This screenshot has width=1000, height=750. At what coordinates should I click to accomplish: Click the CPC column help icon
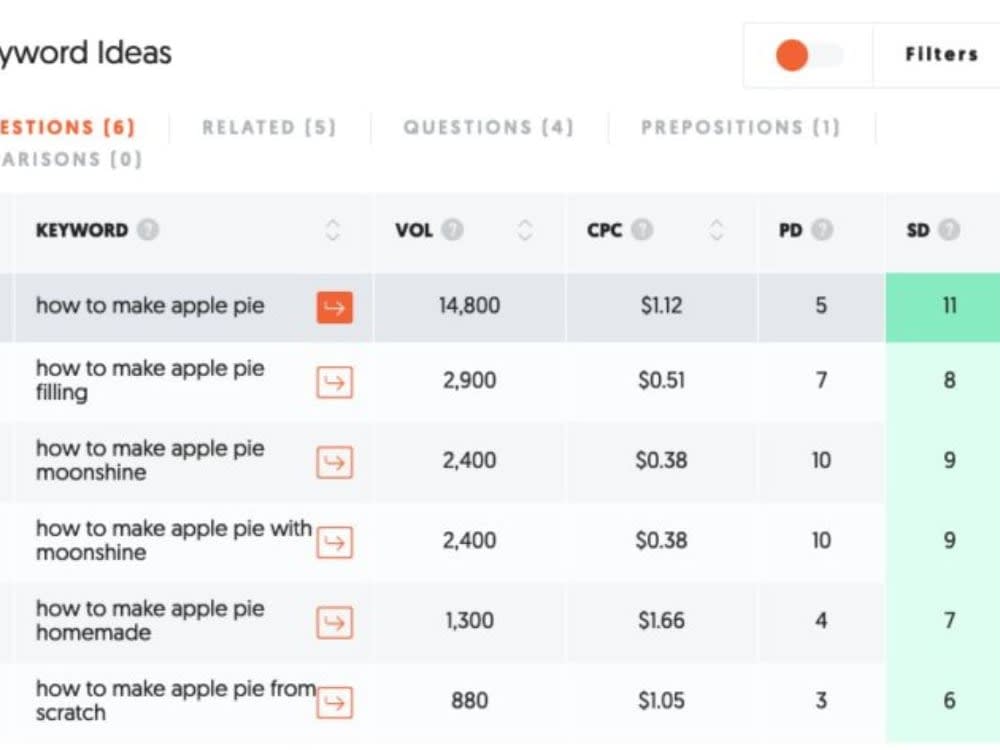coord(642,230)
